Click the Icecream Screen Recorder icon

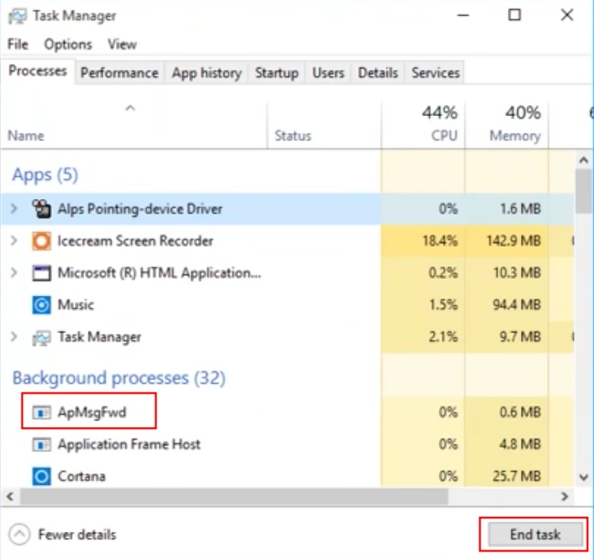click(x=41, y=241)
